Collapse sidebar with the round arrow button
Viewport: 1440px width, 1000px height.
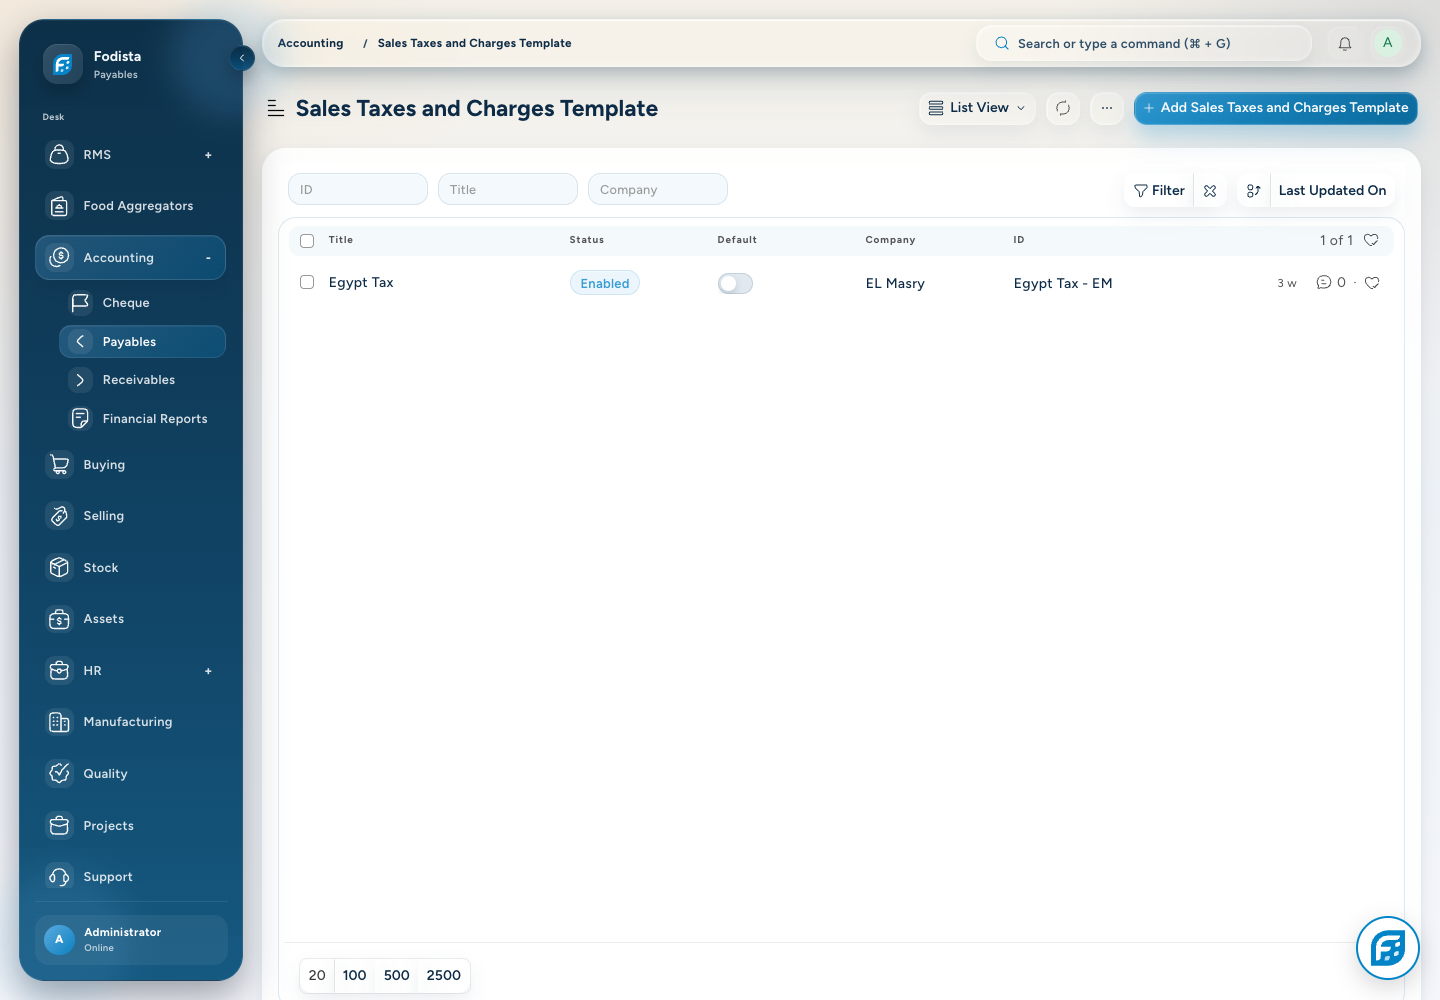click(x=242, y=58)
